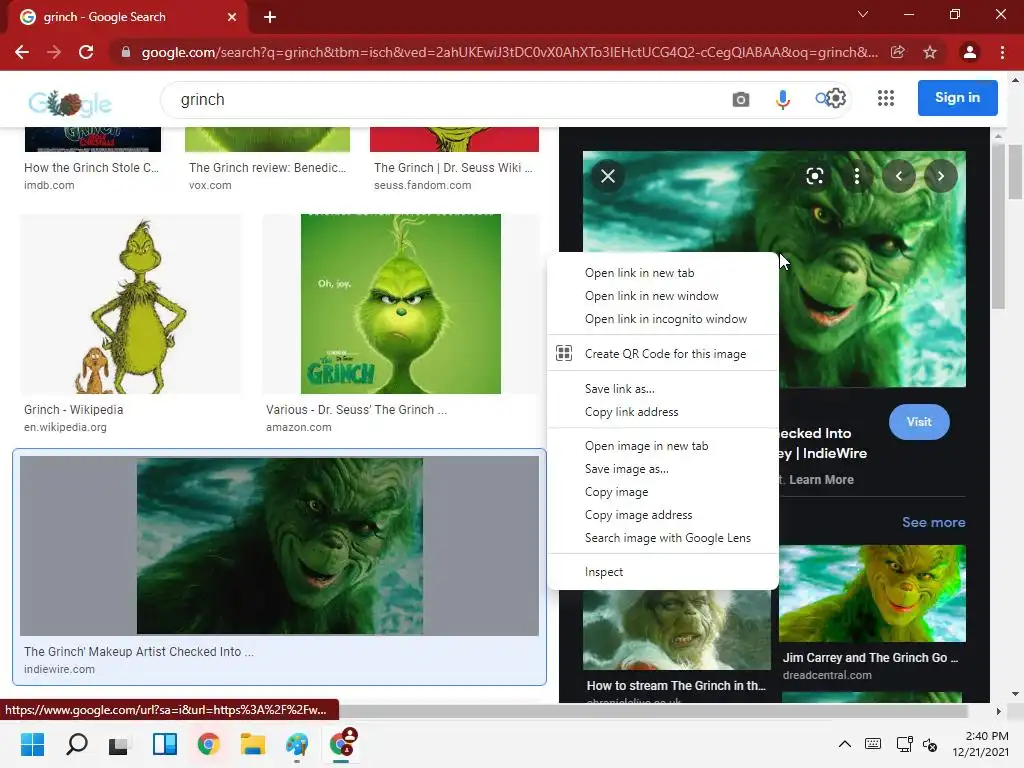The height and width of the screenshot is (768, 1024).
Task: Click the Visit button
Action: (919, 422)
